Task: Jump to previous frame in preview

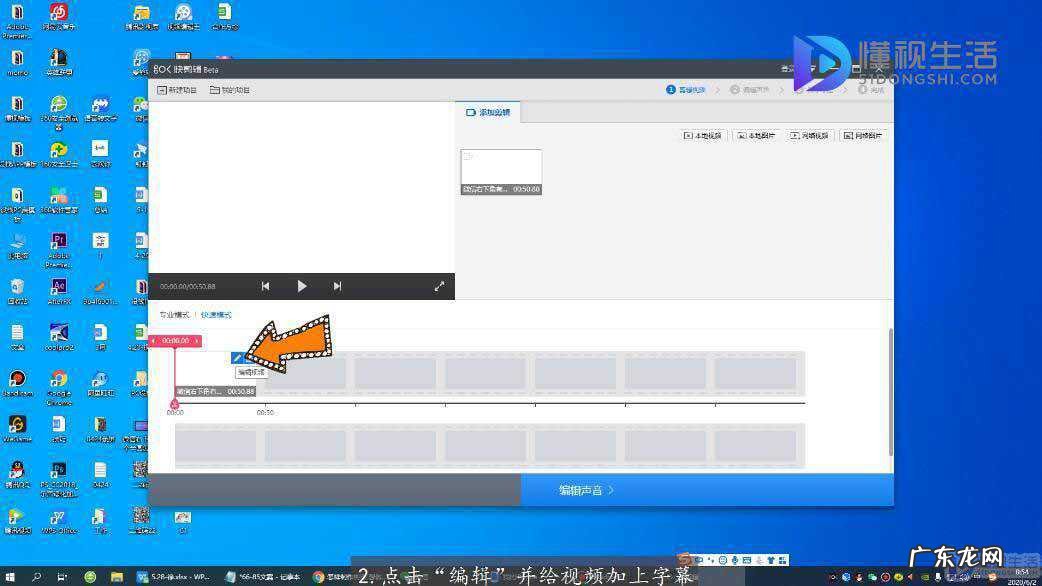Action: pyautogui.click(x=265, y=286)
